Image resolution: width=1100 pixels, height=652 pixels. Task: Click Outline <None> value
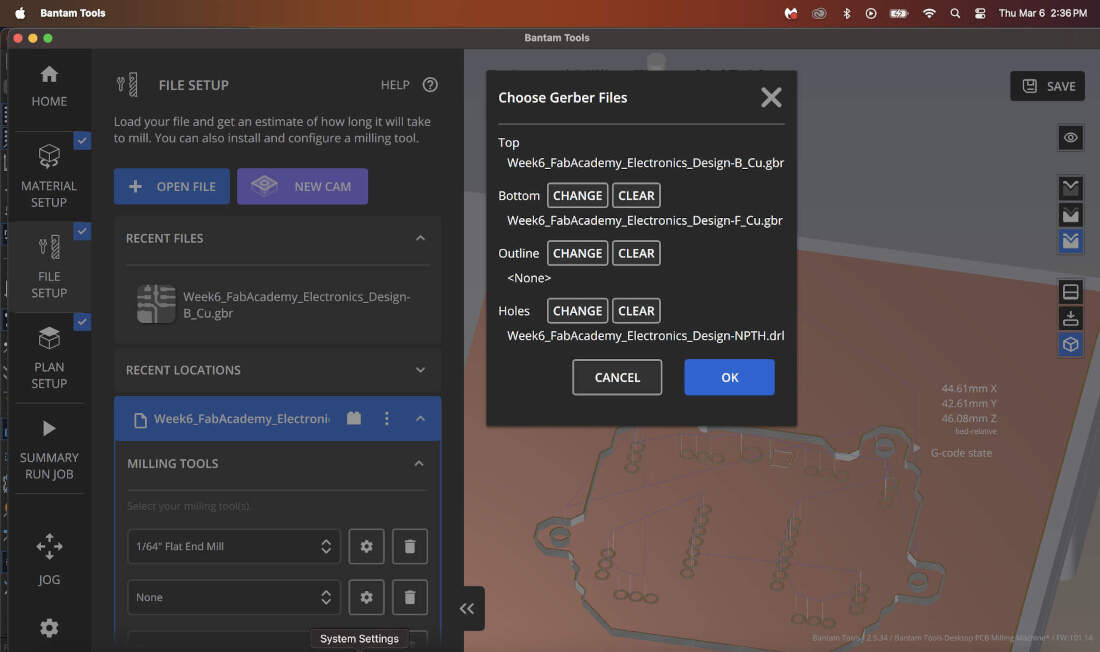[529, 278]
